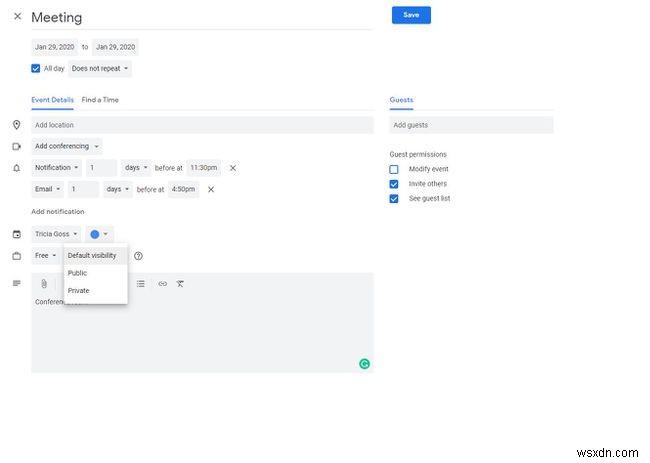Click the Add guests field
Image resolution: width=650 pixels, height=463 pixels.
click(x=471, y=125)
